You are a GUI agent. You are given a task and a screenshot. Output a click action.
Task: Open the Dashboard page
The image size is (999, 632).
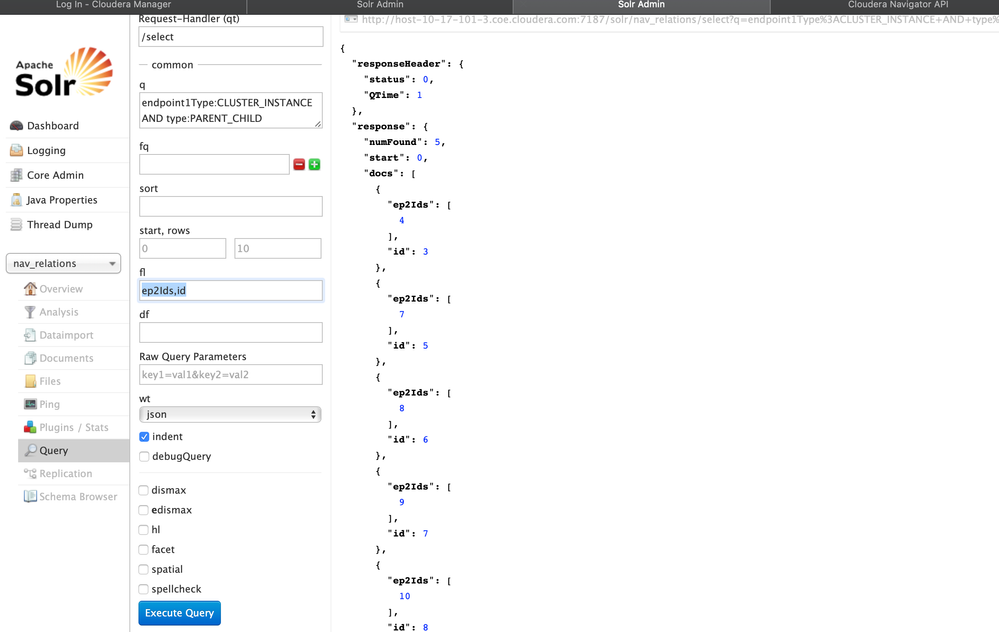point(53,126)
